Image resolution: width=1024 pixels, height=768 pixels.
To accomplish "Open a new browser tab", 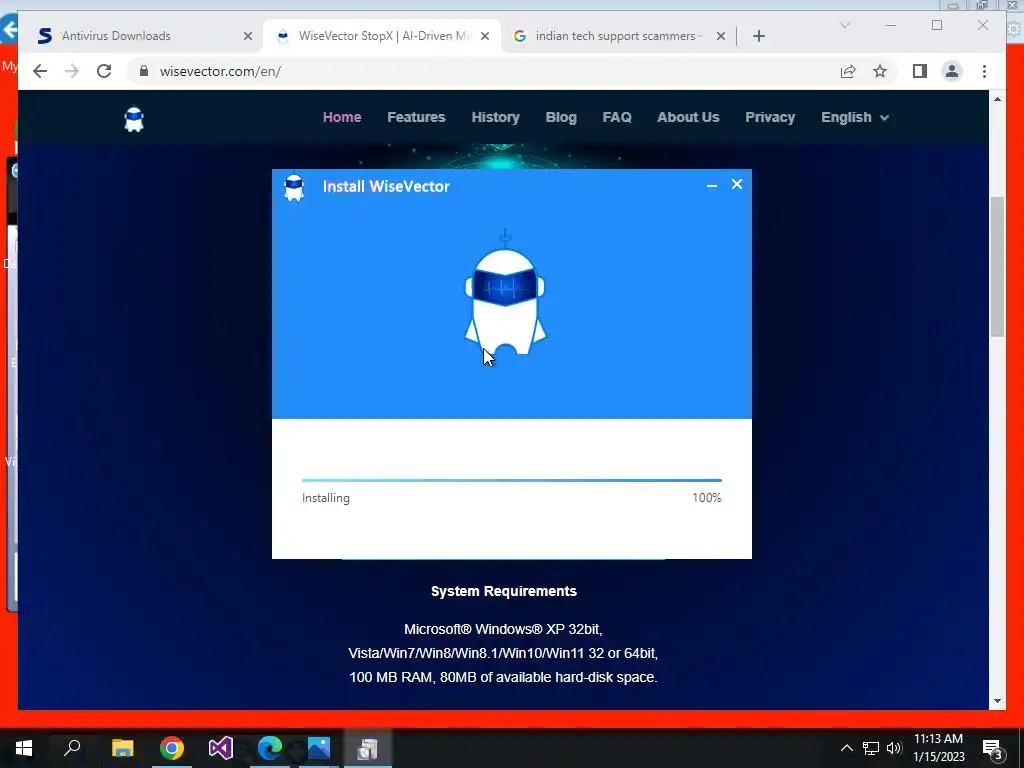I will point(758,36).
